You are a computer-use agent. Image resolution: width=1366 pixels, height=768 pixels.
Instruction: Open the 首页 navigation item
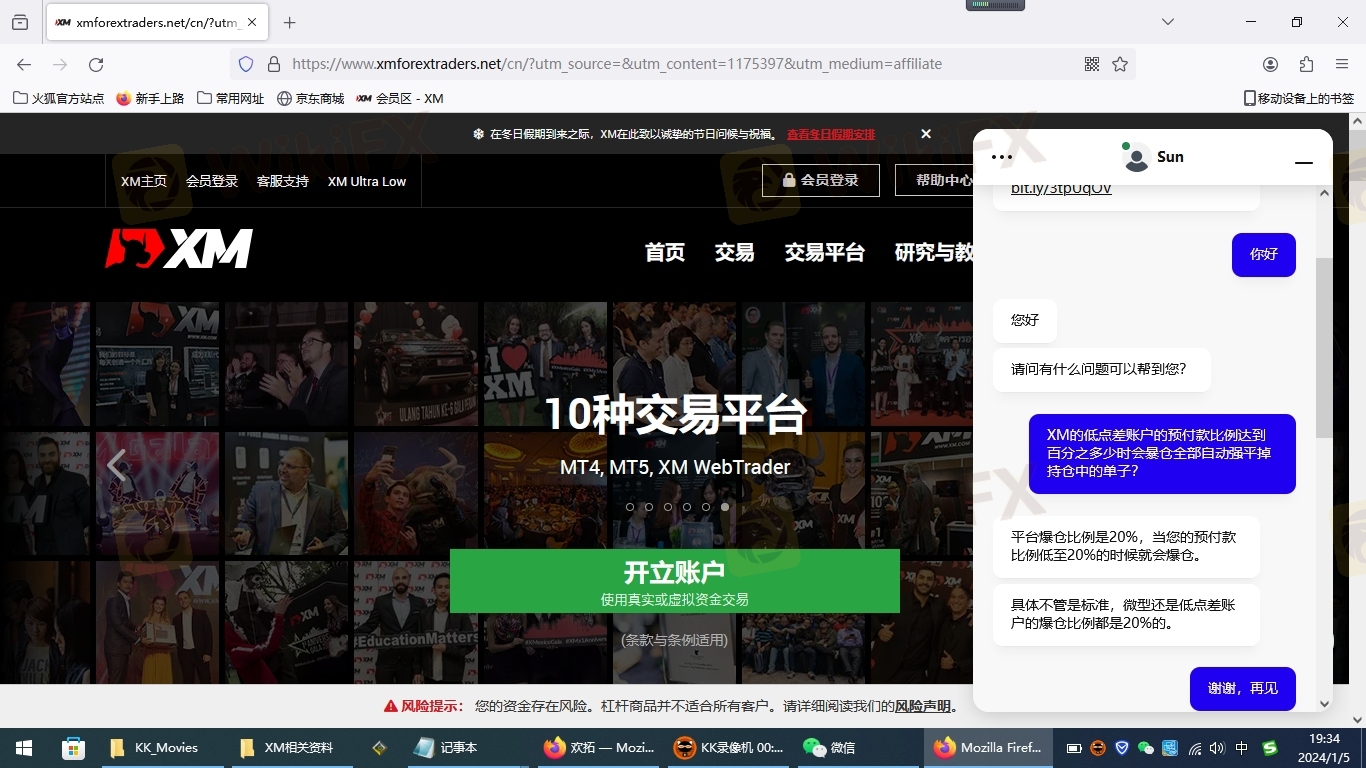point(665,253)
